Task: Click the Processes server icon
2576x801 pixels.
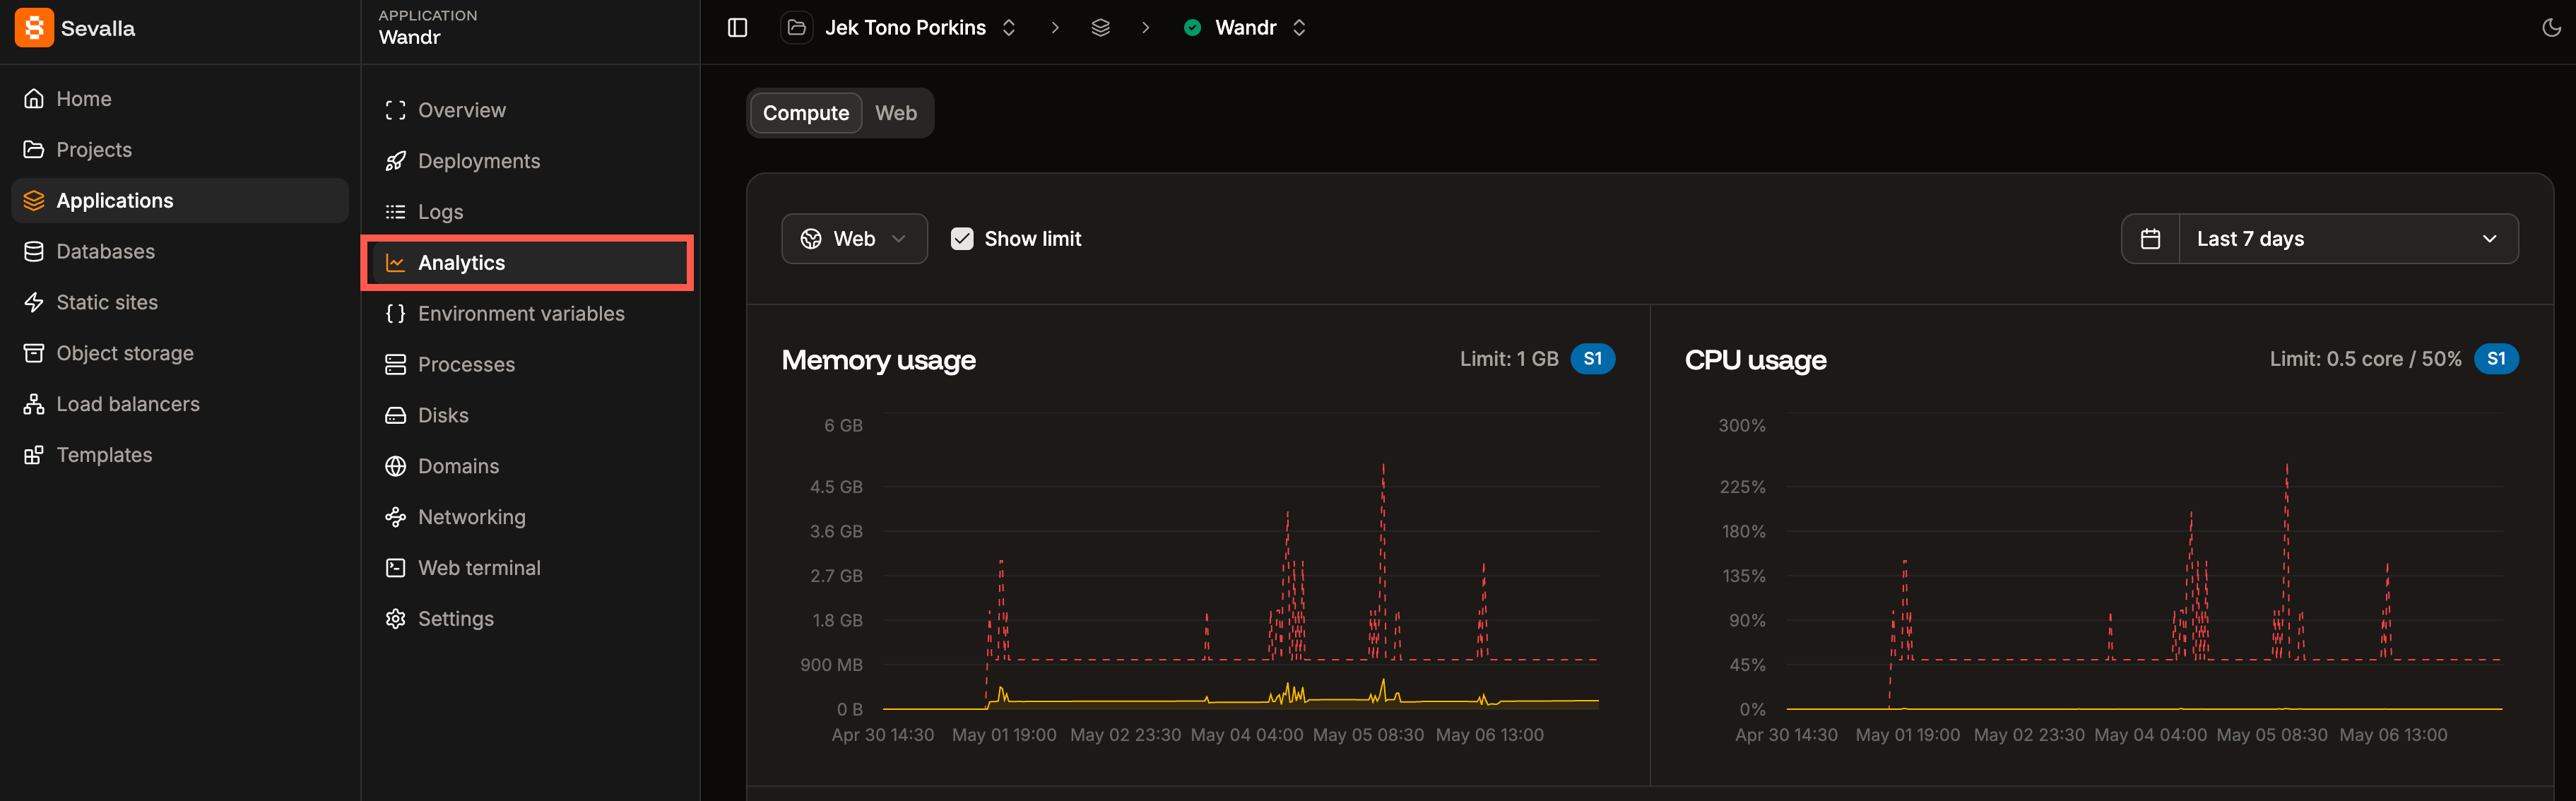Action: [396, 366]
